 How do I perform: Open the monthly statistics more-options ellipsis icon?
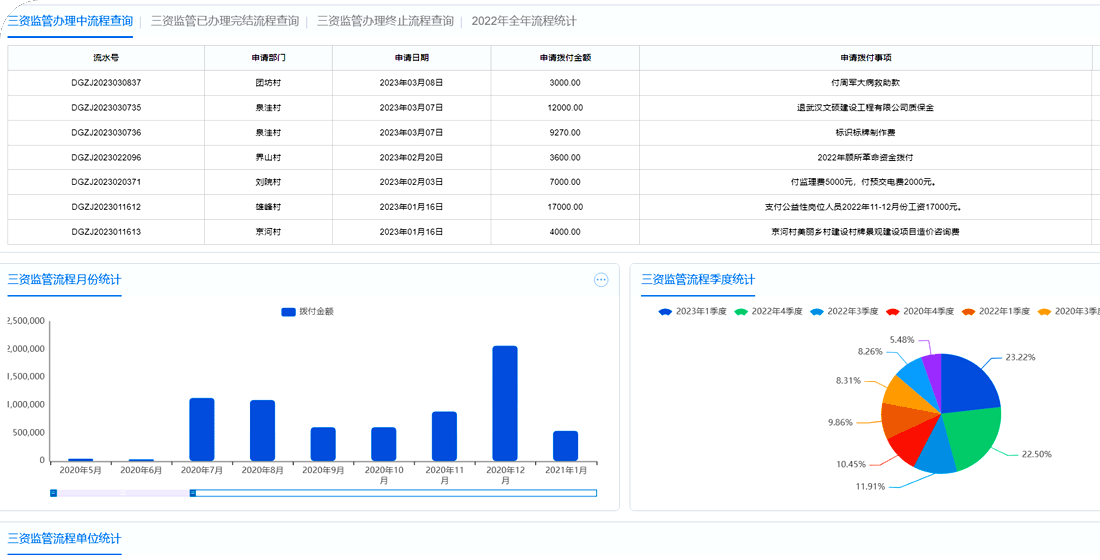(x=601, y=280)
